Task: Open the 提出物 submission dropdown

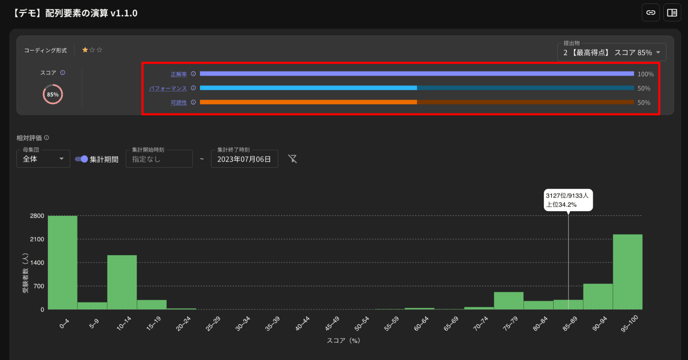Action: click(612, 52)
